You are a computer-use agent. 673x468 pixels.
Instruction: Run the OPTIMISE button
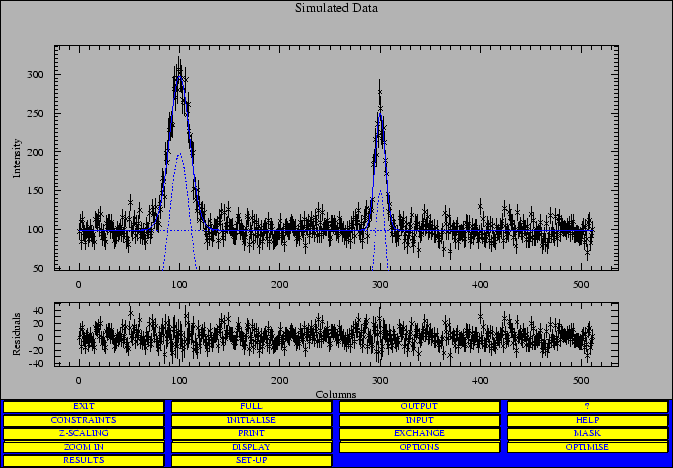coord(587,447)
